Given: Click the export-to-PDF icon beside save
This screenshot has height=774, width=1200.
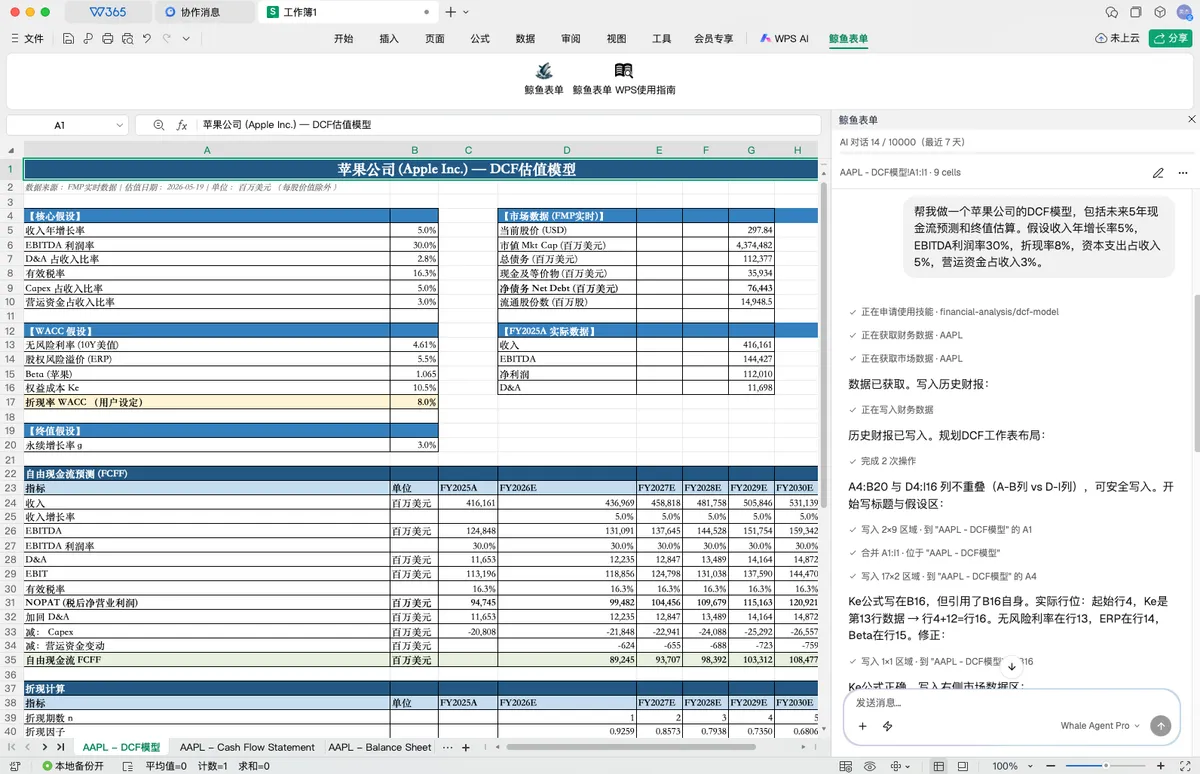Looking at the screenshot, I should coord(88,39).
